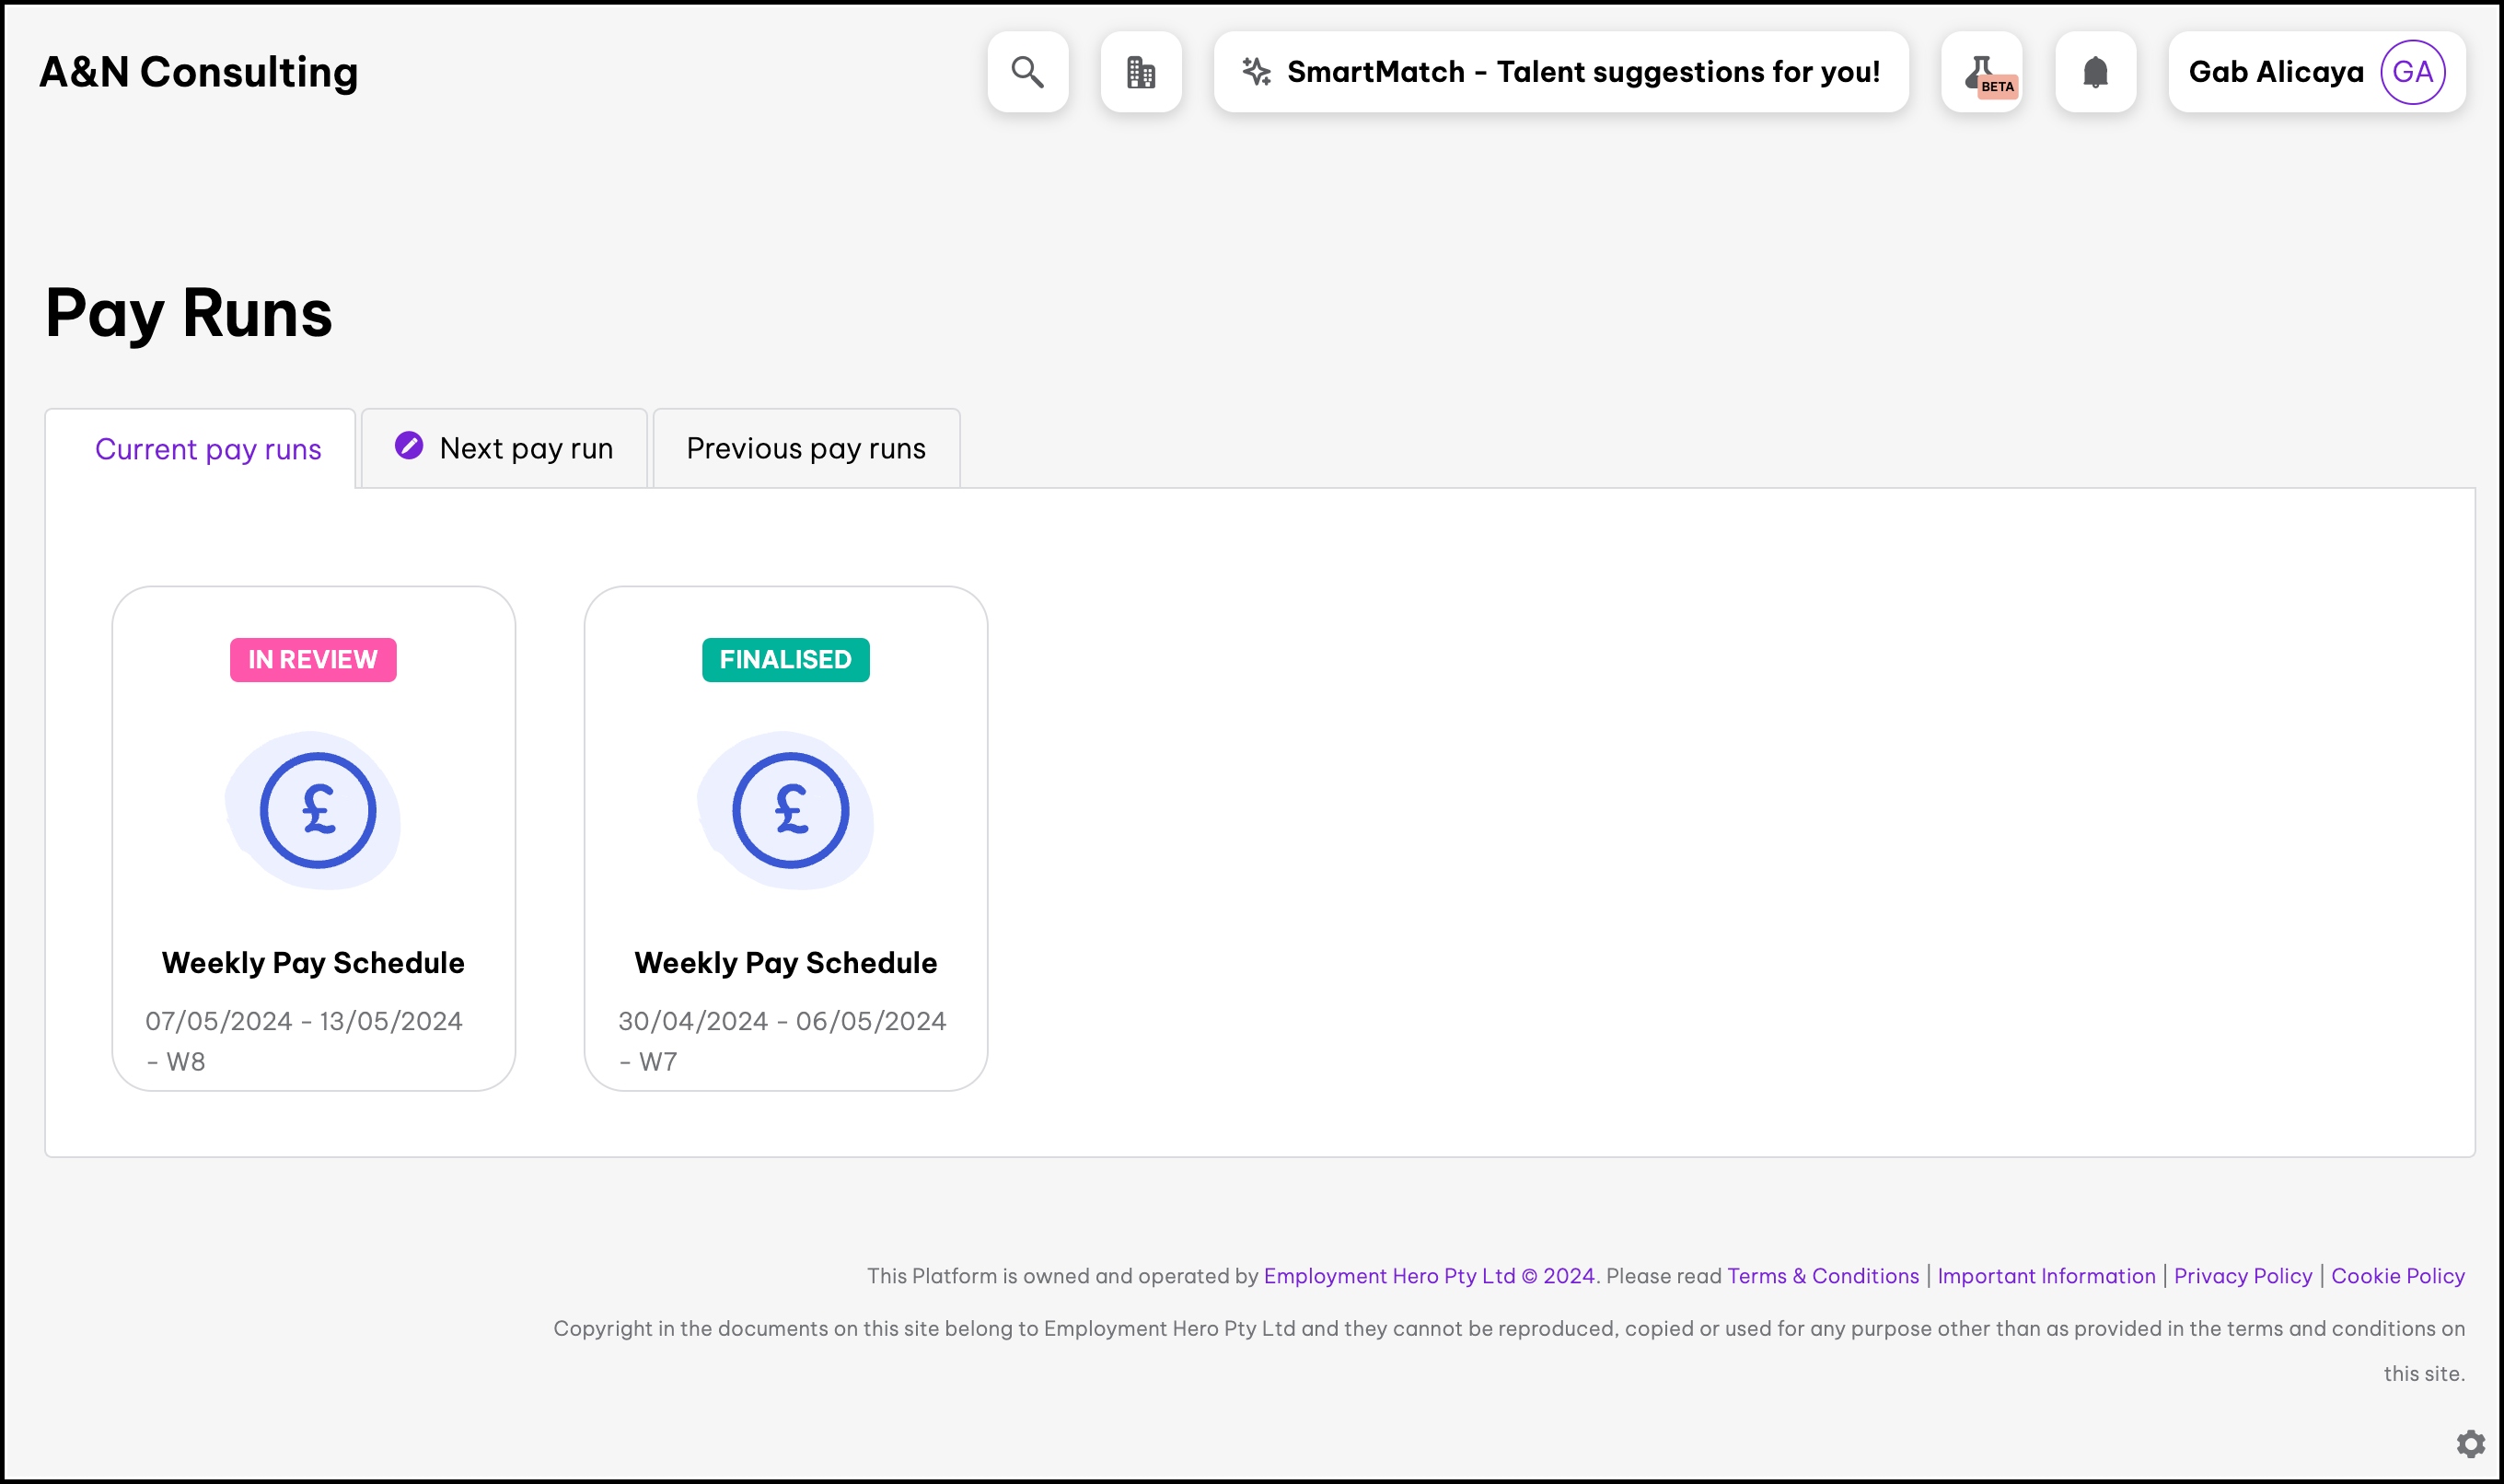Select the Current pay runs tab
2504x1484 pixels.
tap(208, 449)
